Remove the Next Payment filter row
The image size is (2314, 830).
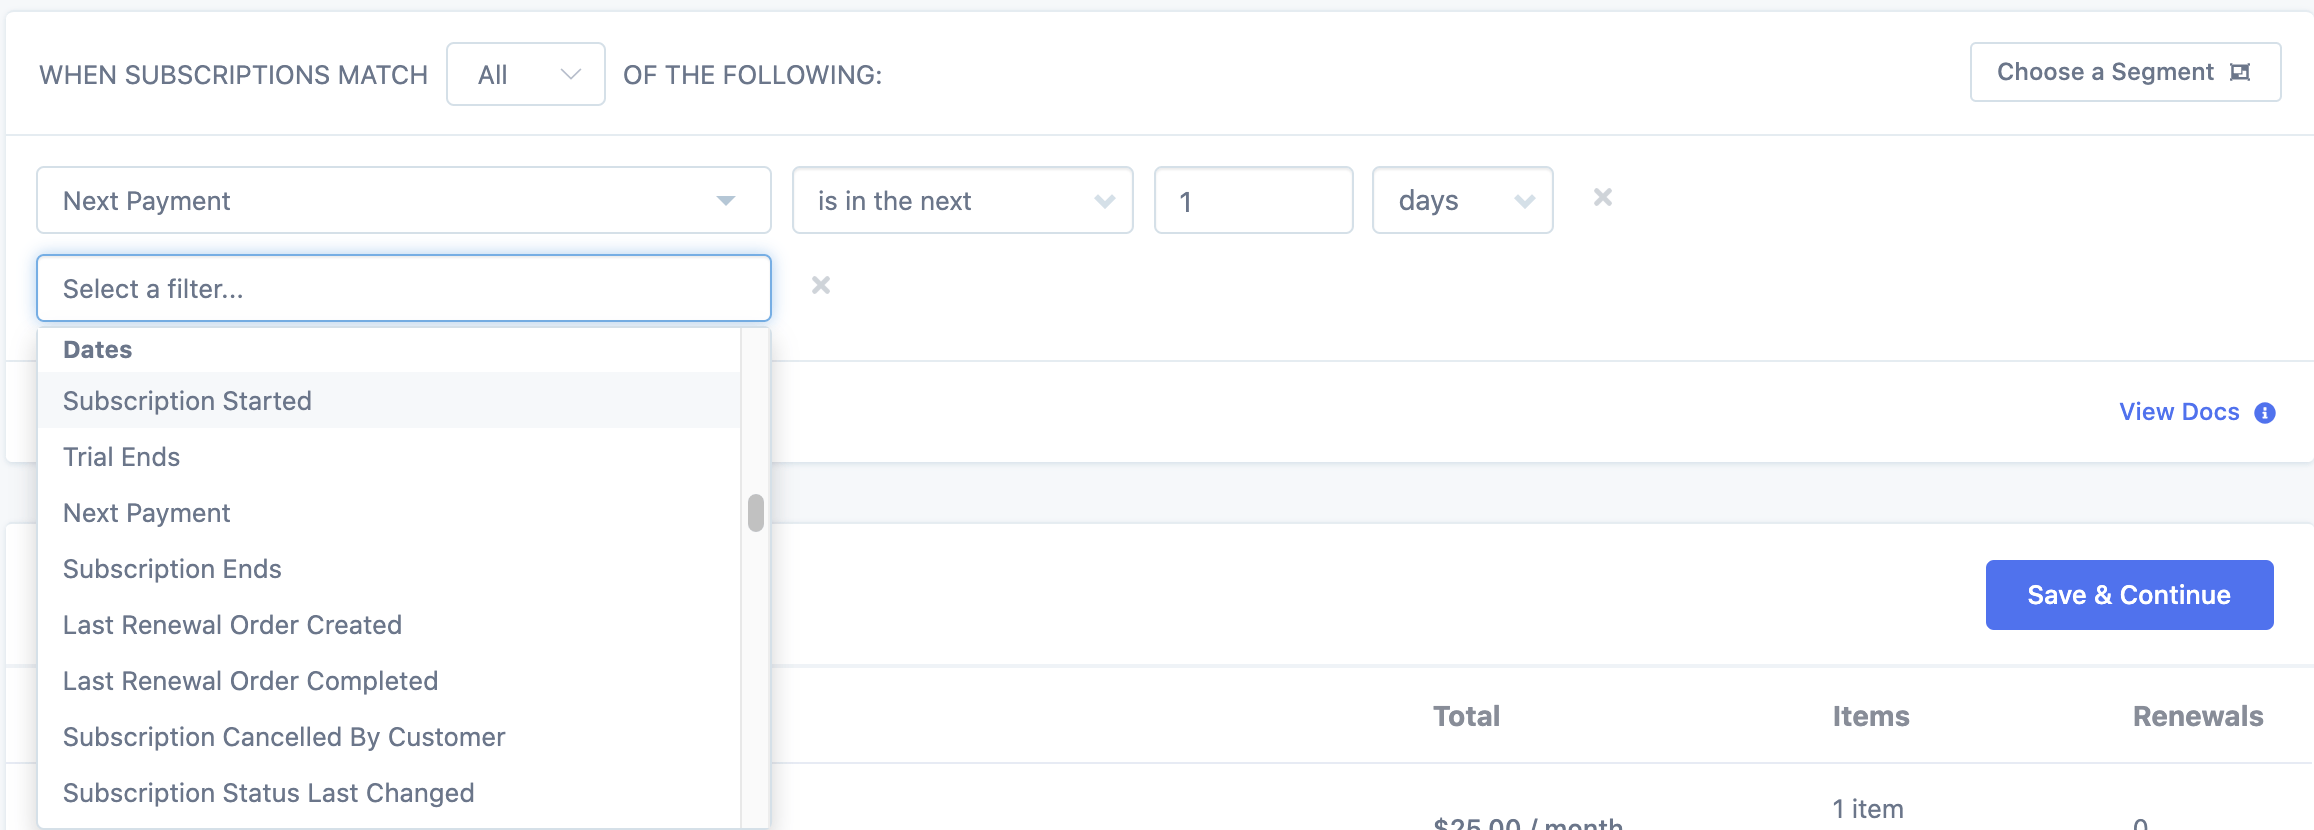pos(1602,197)
